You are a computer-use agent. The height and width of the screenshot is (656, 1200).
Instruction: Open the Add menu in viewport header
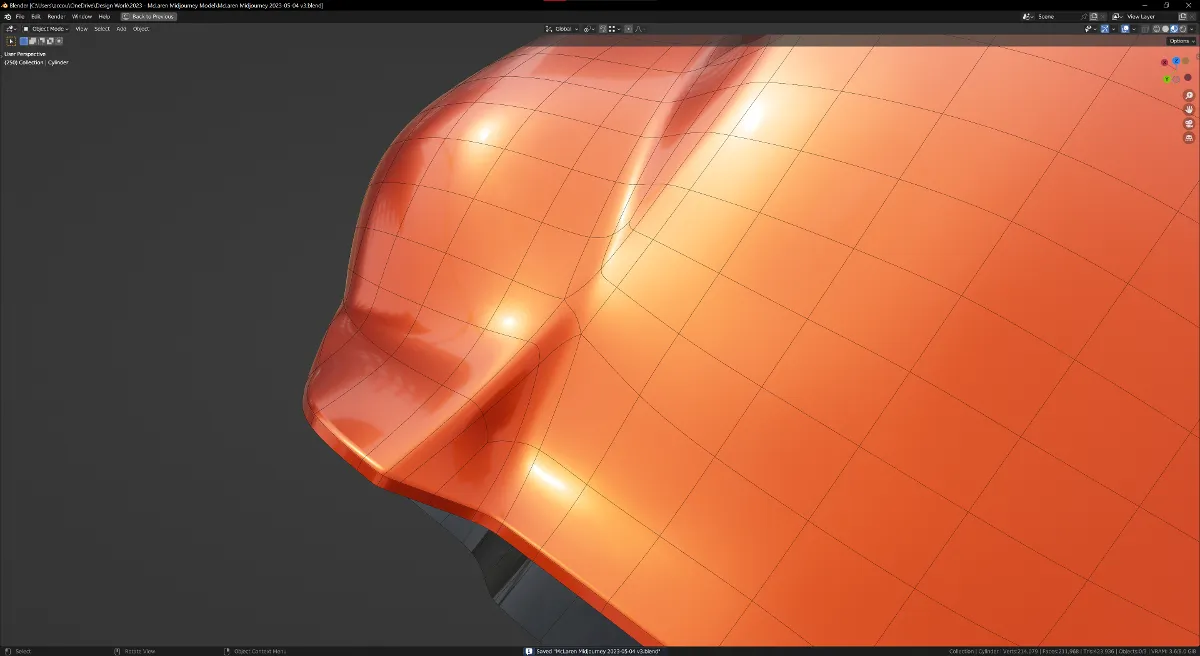tap(121, 29)
